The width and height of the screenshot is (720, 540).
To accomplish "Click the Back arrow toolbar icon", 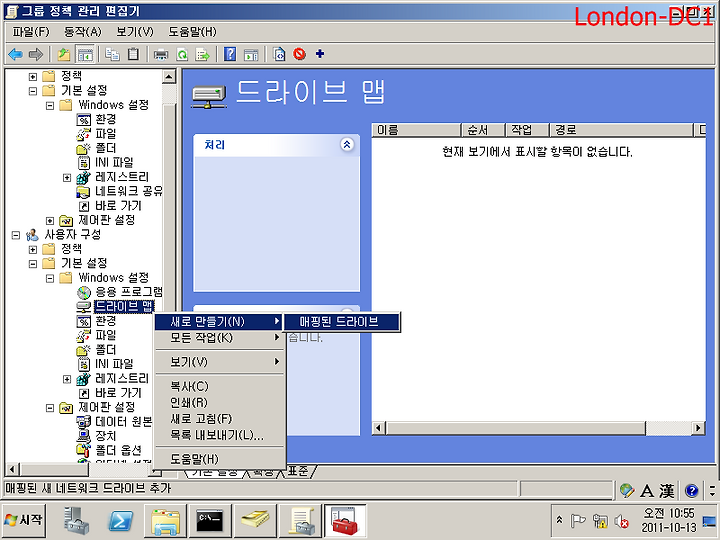I will pos(16,55).
